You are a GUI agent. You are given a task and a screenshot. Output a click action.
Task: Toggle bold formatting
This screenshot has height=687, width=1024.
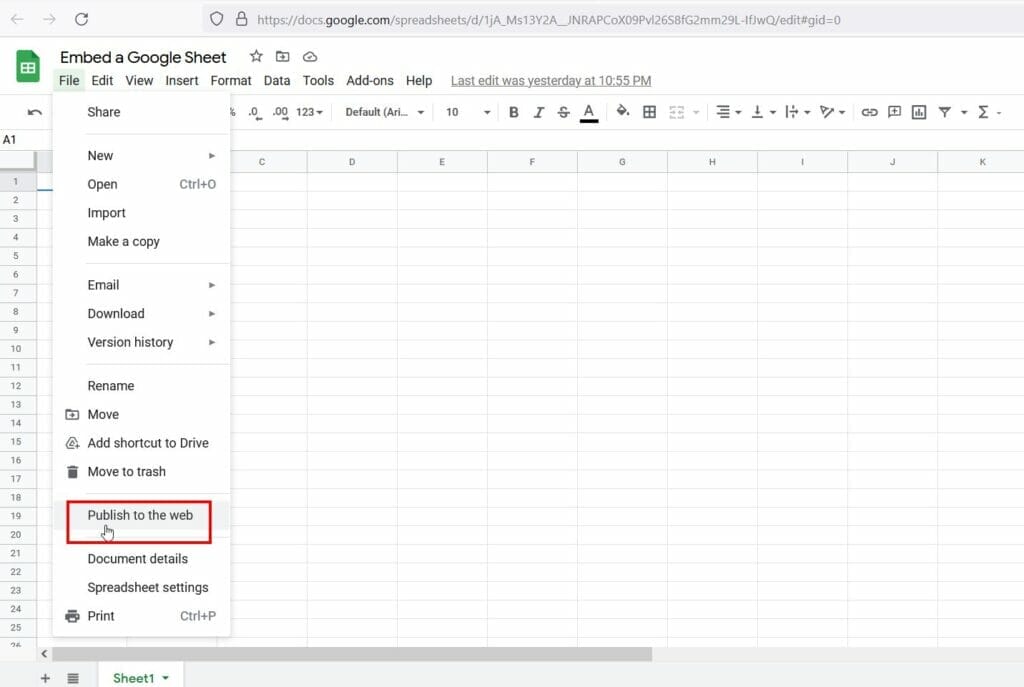(513, 112)
